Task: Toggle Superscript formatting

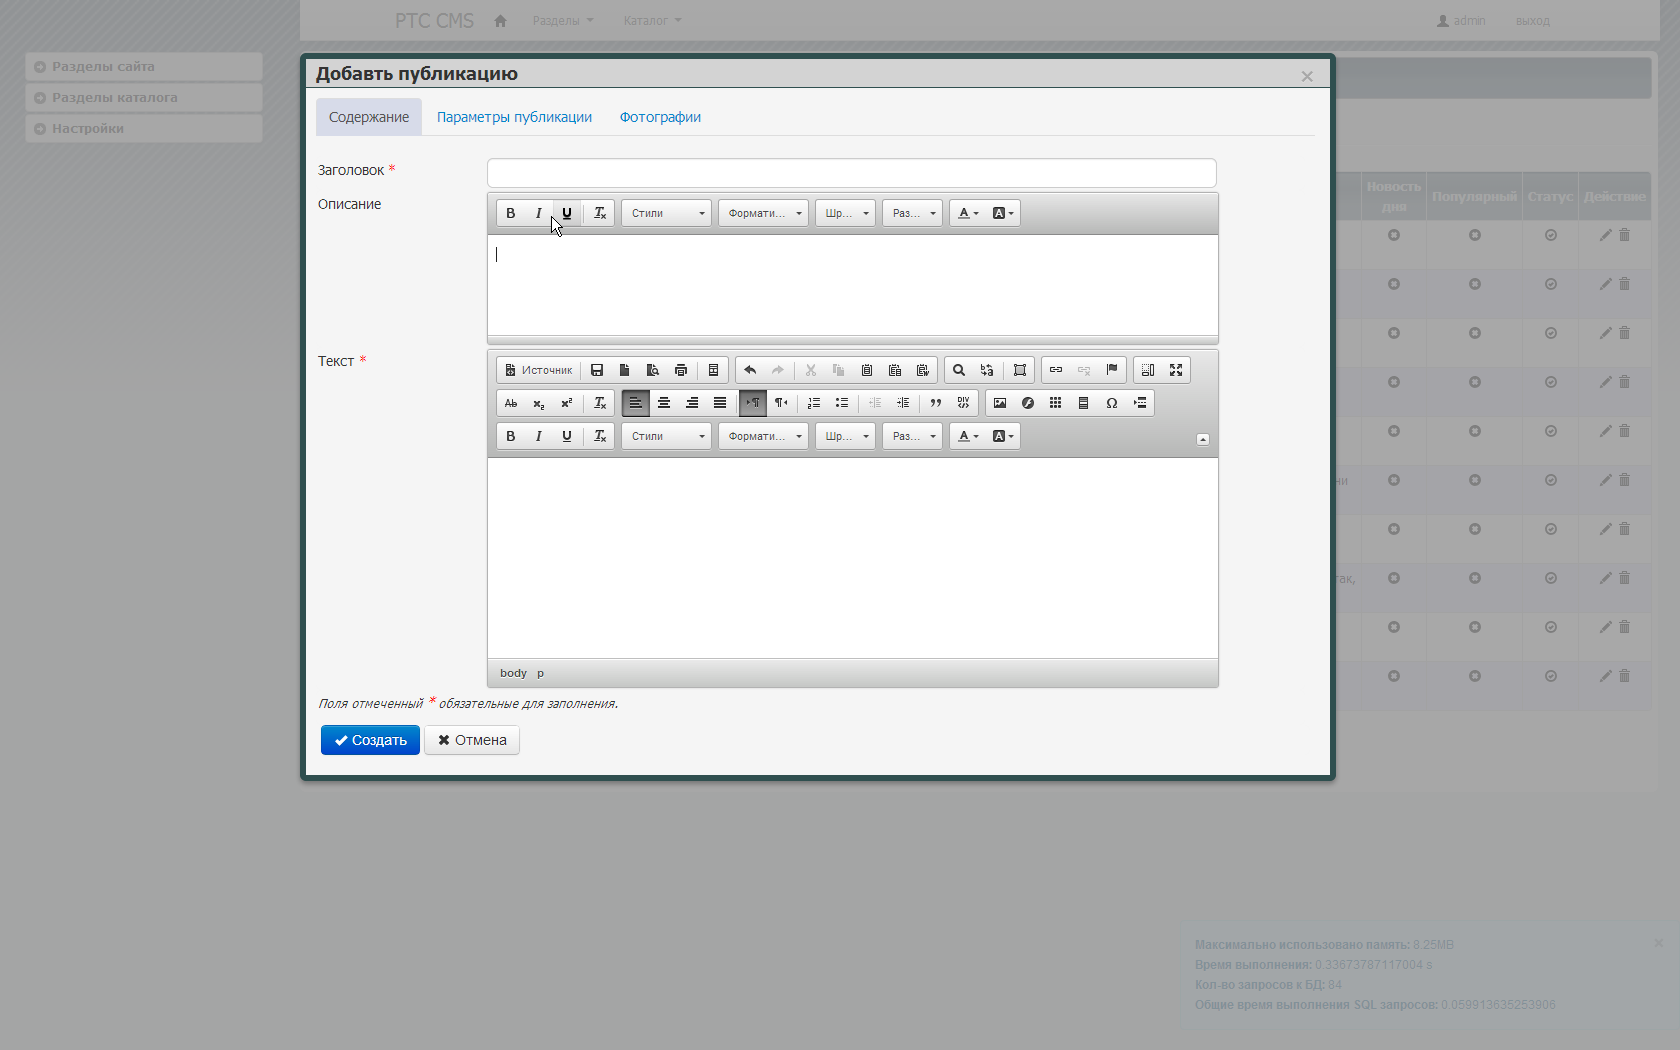Action: point(567,403)
